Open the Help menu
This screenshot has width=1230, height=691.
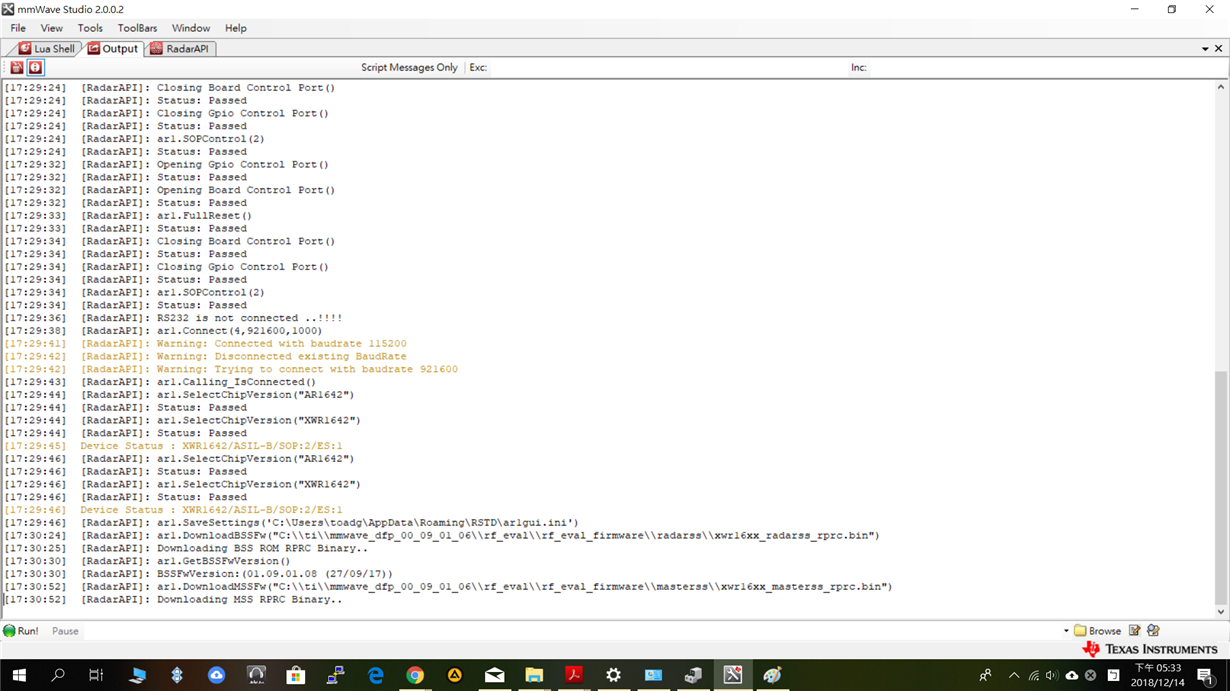pyautogui.click(x=236, y=28)
